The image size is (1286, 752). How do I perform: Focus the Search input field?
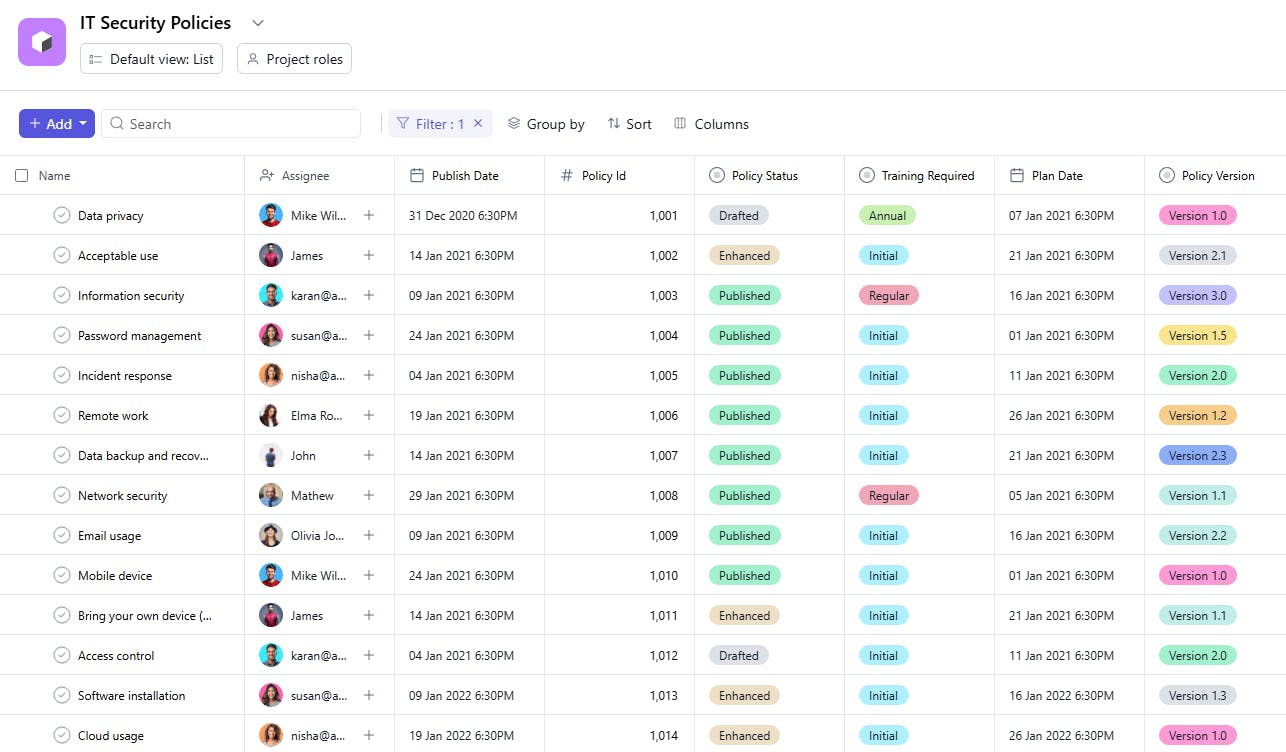pyautogui.click(x=231, y=124)
